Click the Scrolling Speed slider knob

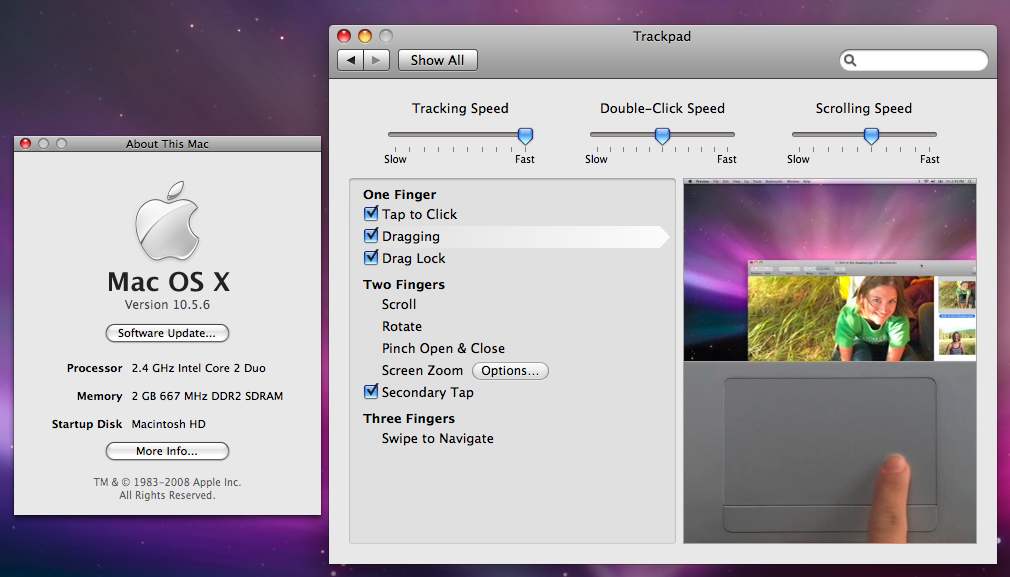click(x=872, y=136)
